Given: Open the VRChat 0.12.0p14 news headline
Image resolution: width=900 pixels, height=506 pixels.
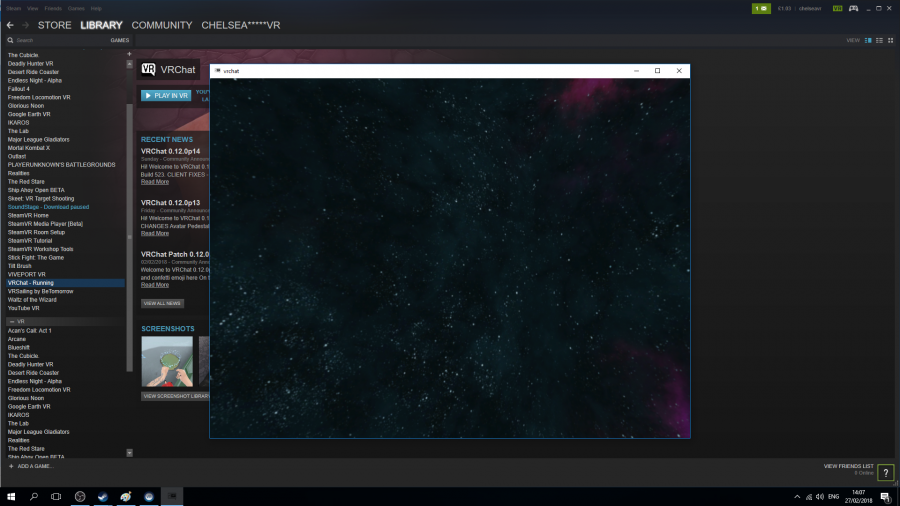Looking at the screenshot, I should click(170, 151).
